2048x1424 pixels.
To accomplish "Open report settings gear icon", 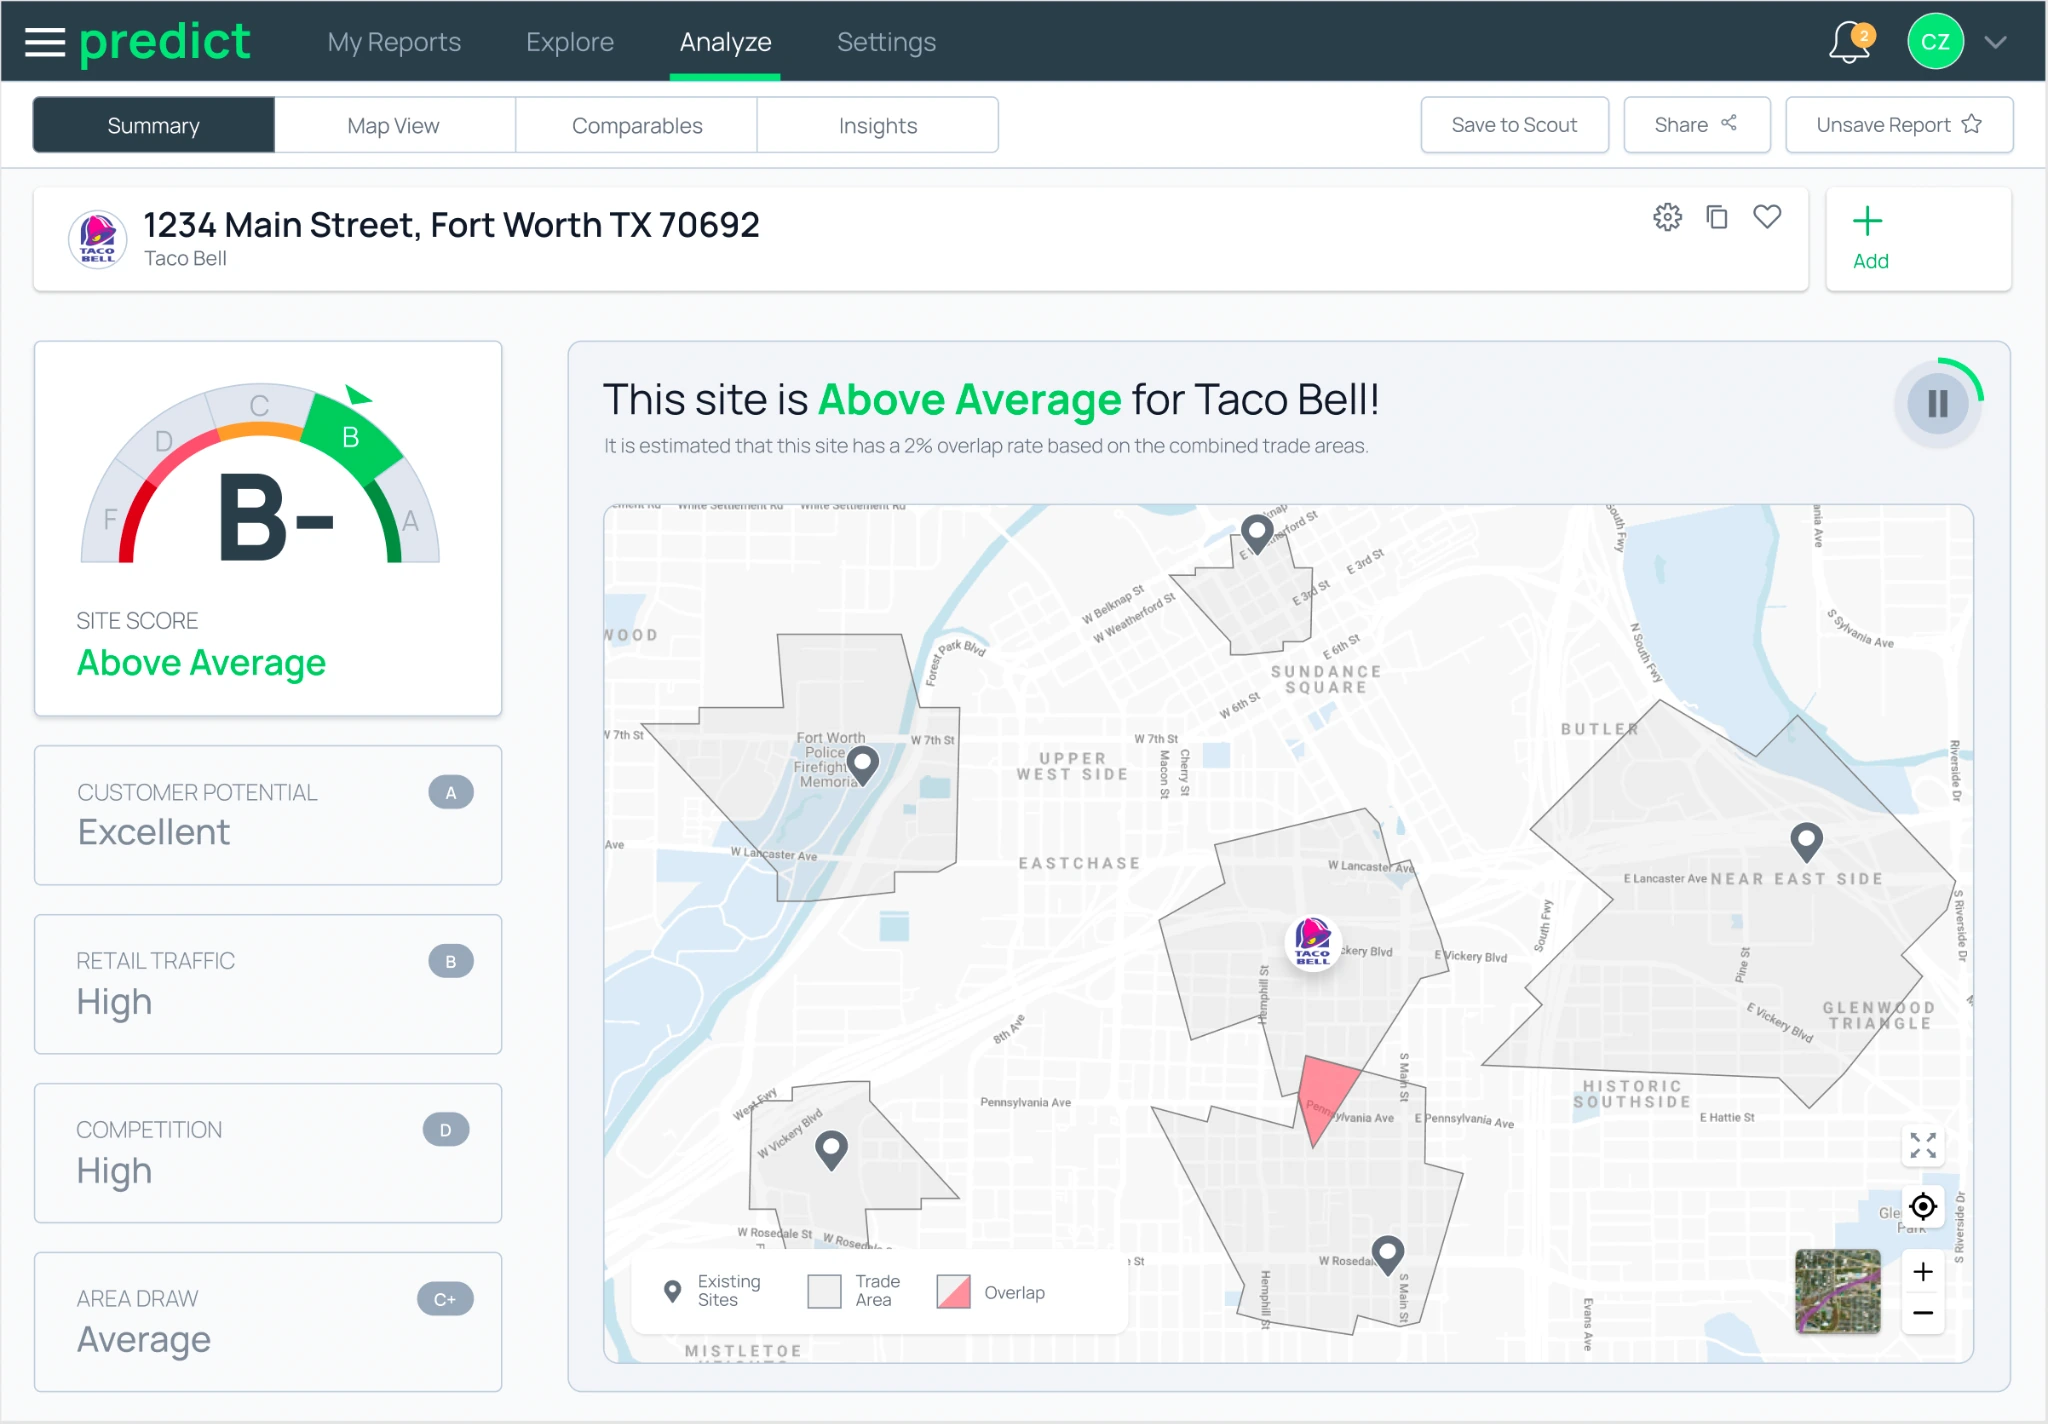I will 1667,217.
